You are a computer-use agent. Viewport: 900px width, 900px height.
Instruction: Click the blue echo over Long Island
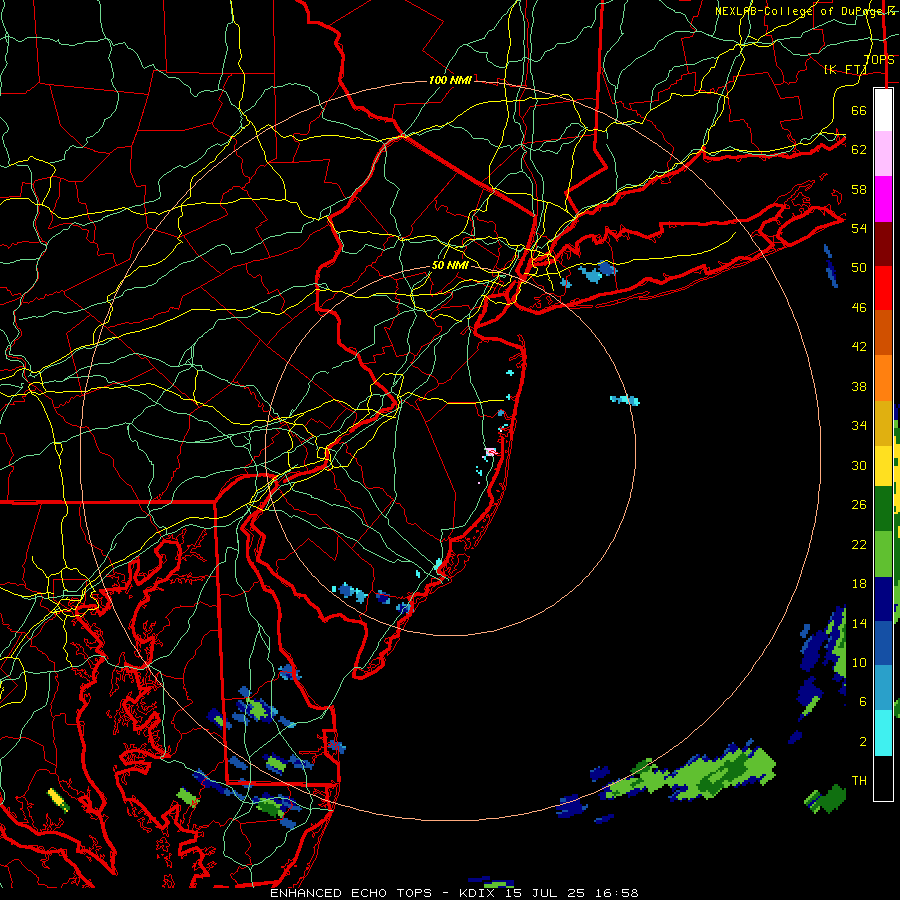(598, 271)
